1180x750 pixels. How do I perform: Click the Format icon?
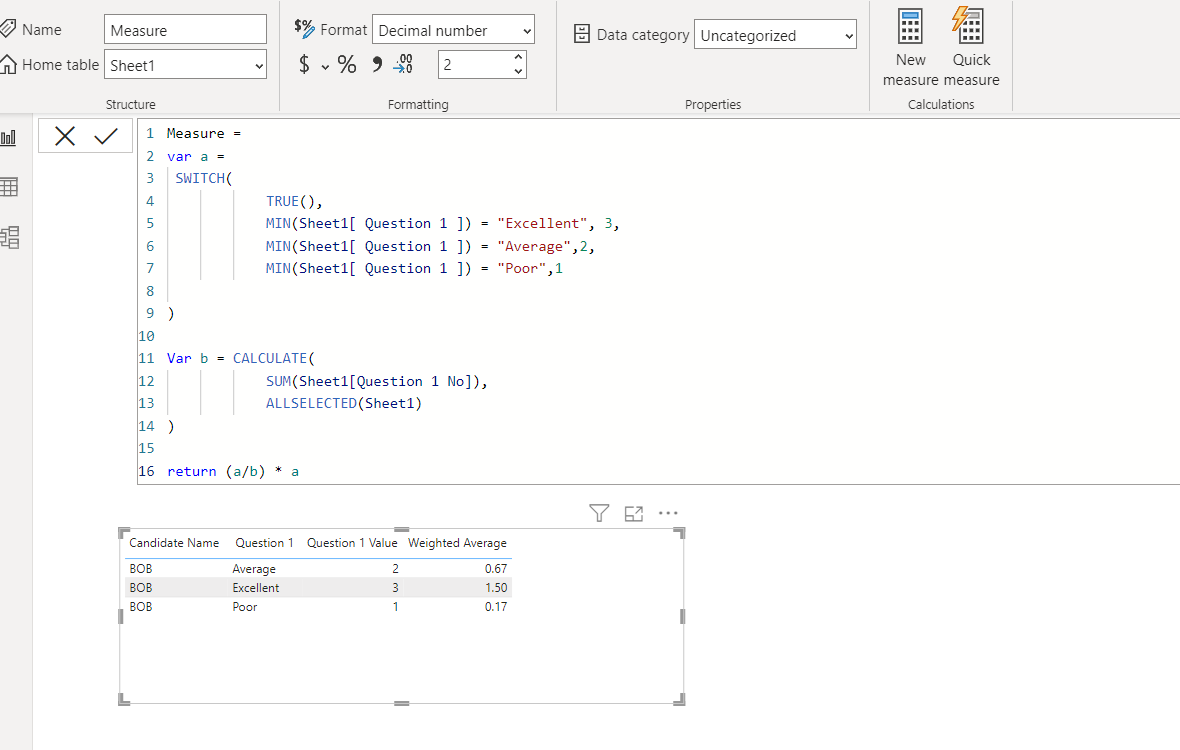304,29
